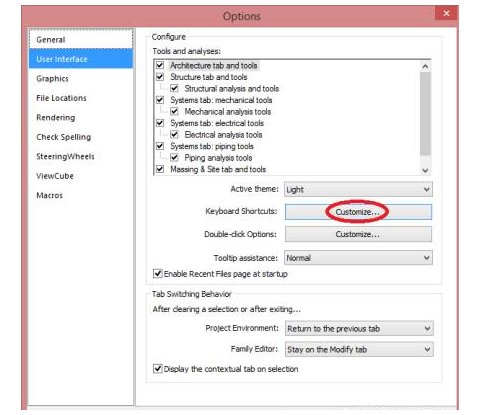The width and height of the screenshot is (502, 415).
Task: Select the 'Electrical analysis tools' label
Action: [223, 135]
